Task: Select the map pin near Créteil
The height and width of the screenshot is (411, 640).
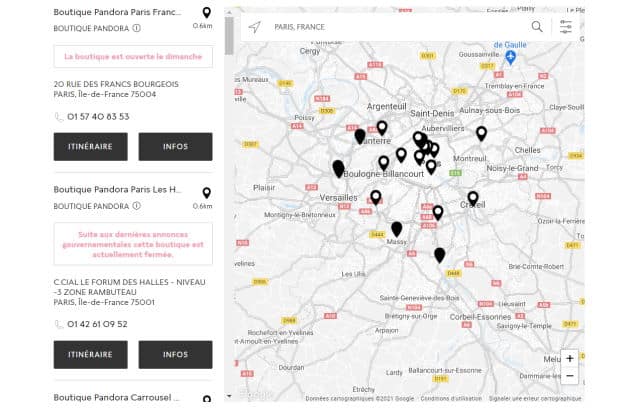Action: pos(473,199)
